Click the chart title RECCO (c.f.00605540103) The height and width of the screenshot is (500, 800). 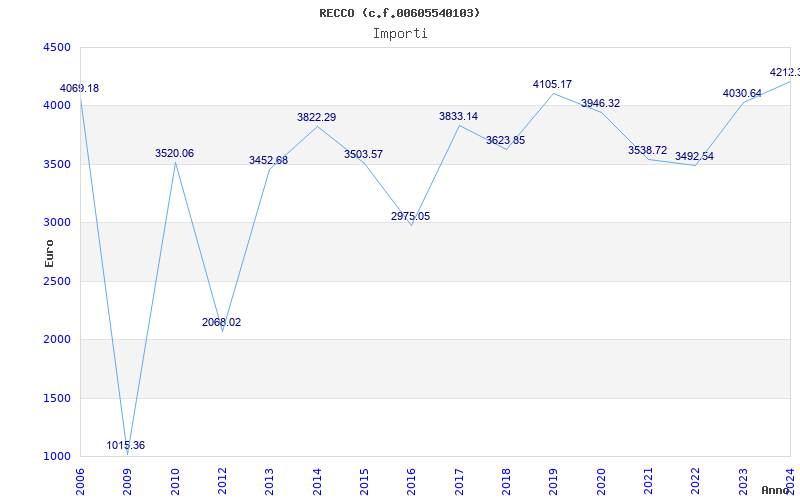[400, 13]
